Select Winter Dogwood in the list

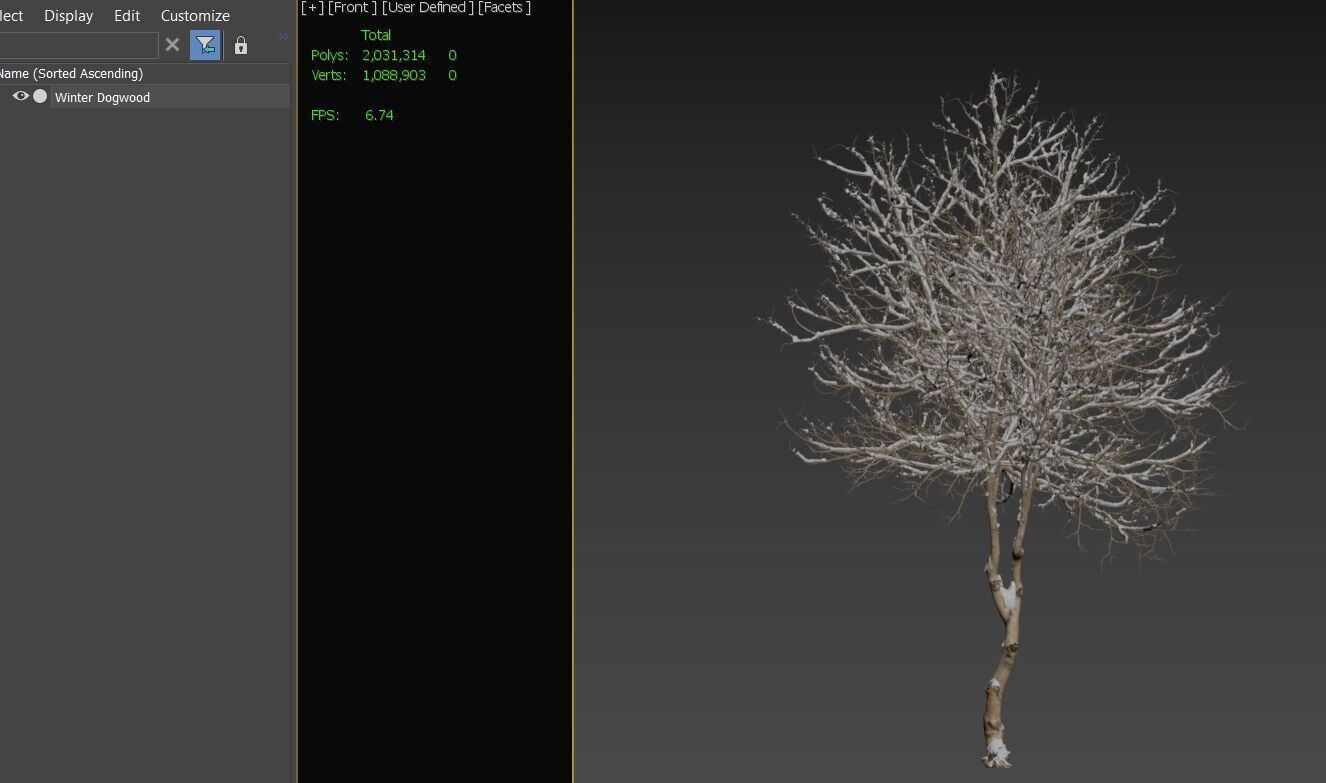pyautogui.click(x=102, y=97)
